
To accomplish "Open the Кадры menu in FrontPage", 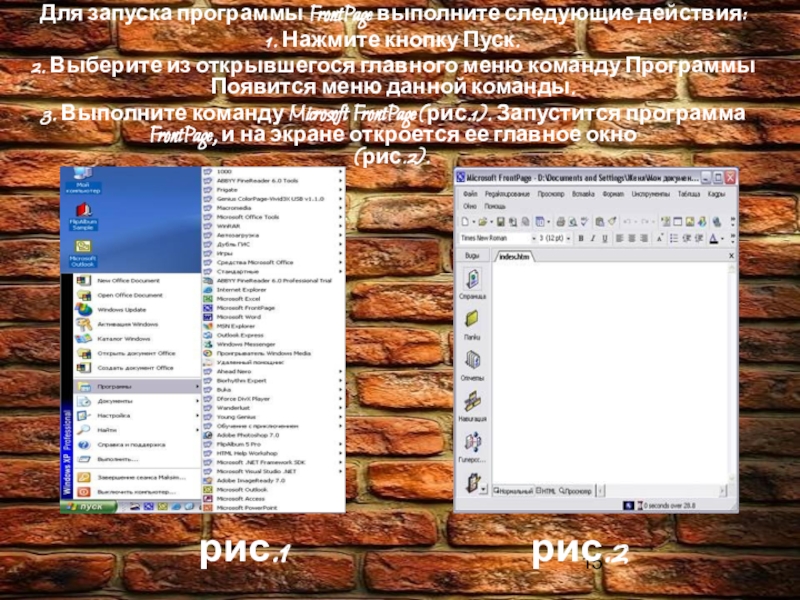I will click(716, 194).
